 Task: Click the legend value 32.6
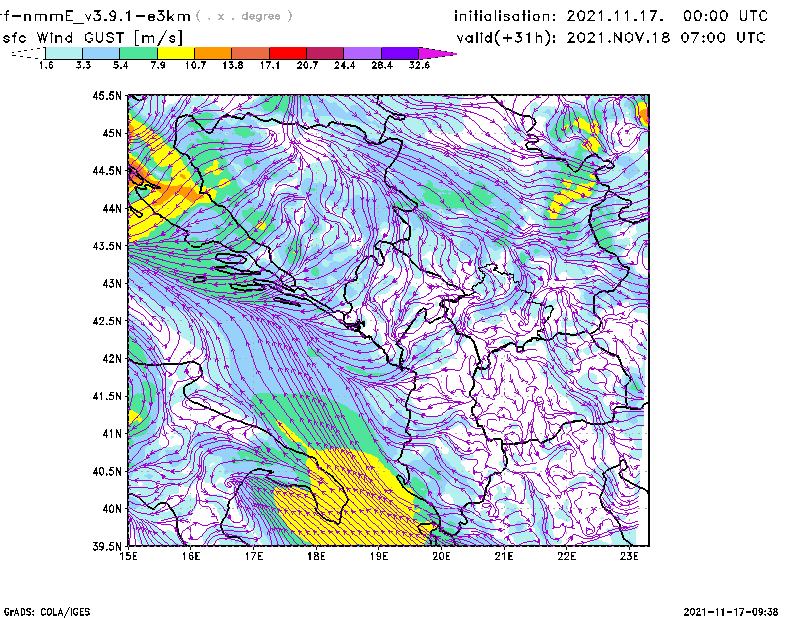click(419, 65)
